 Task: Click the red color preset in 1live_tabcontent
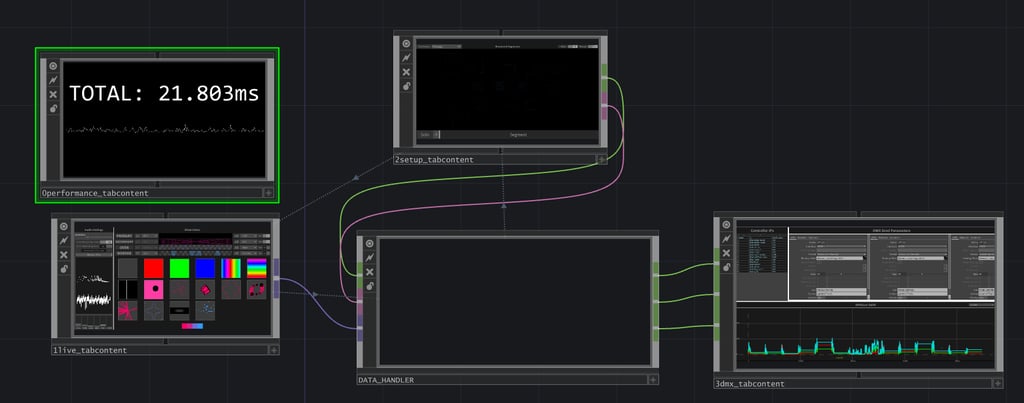pos(153,268)
